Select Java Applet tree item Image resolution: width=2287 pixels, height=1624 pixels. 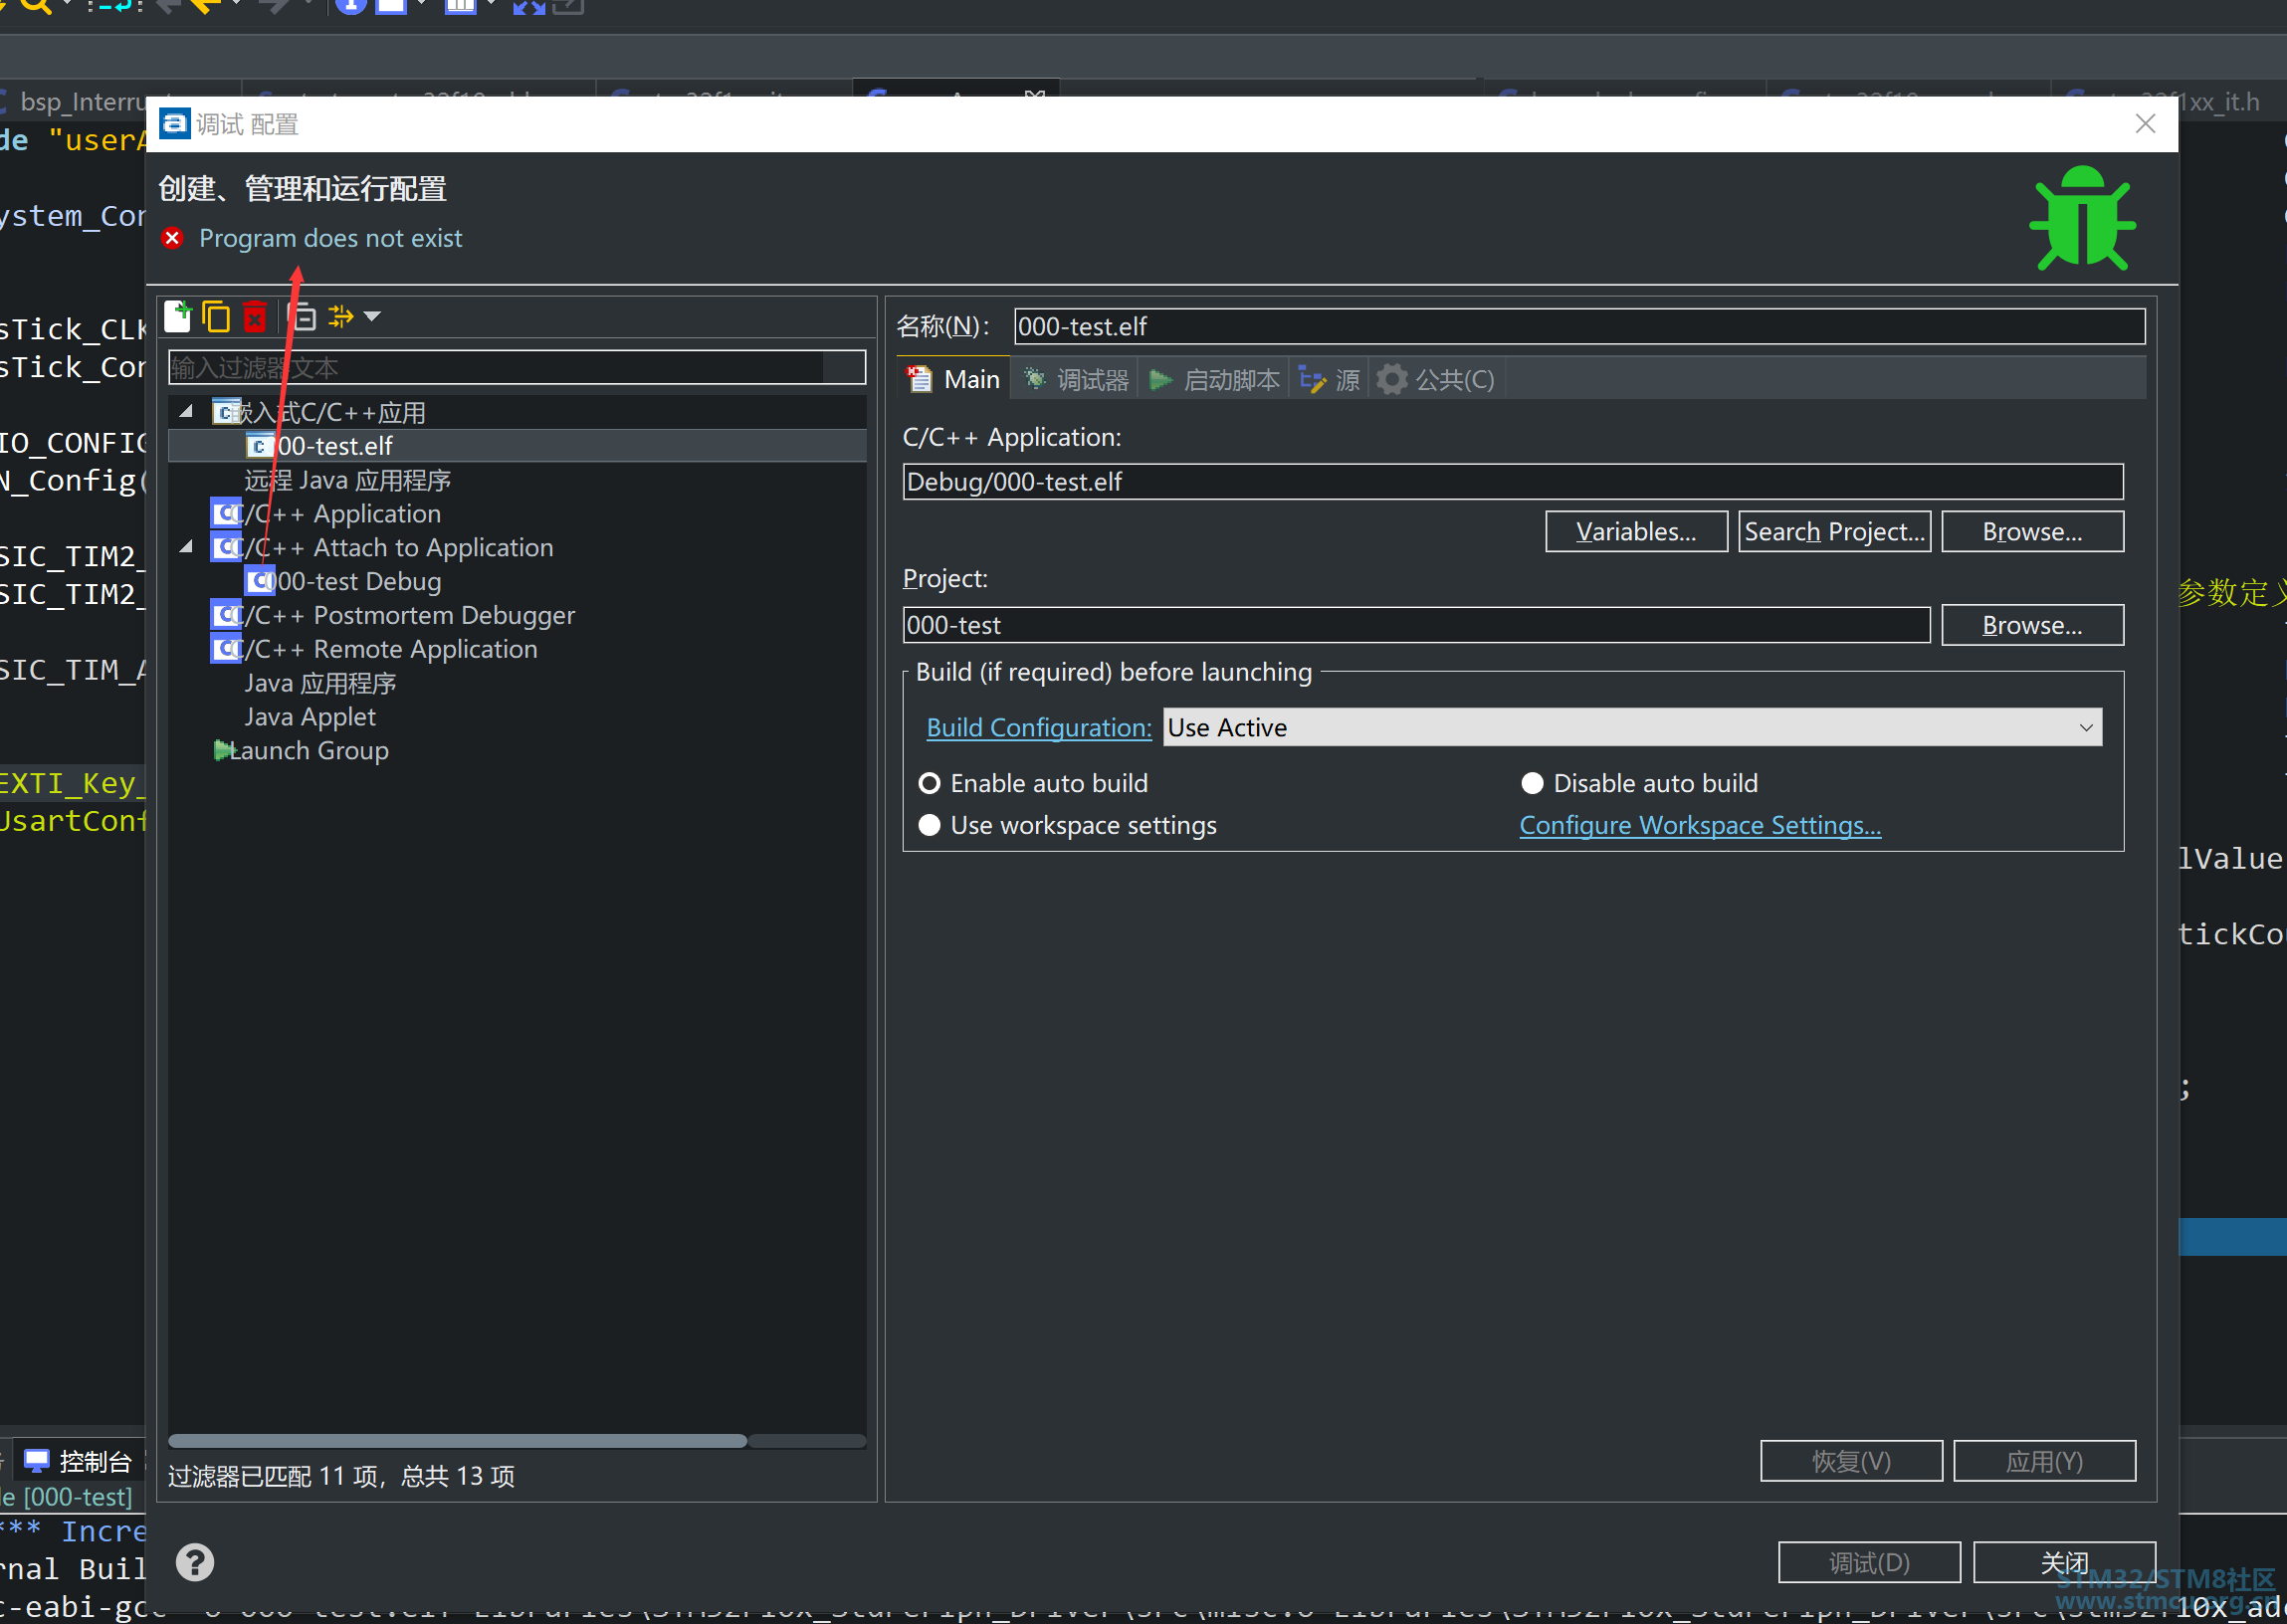tap(310, 717)
